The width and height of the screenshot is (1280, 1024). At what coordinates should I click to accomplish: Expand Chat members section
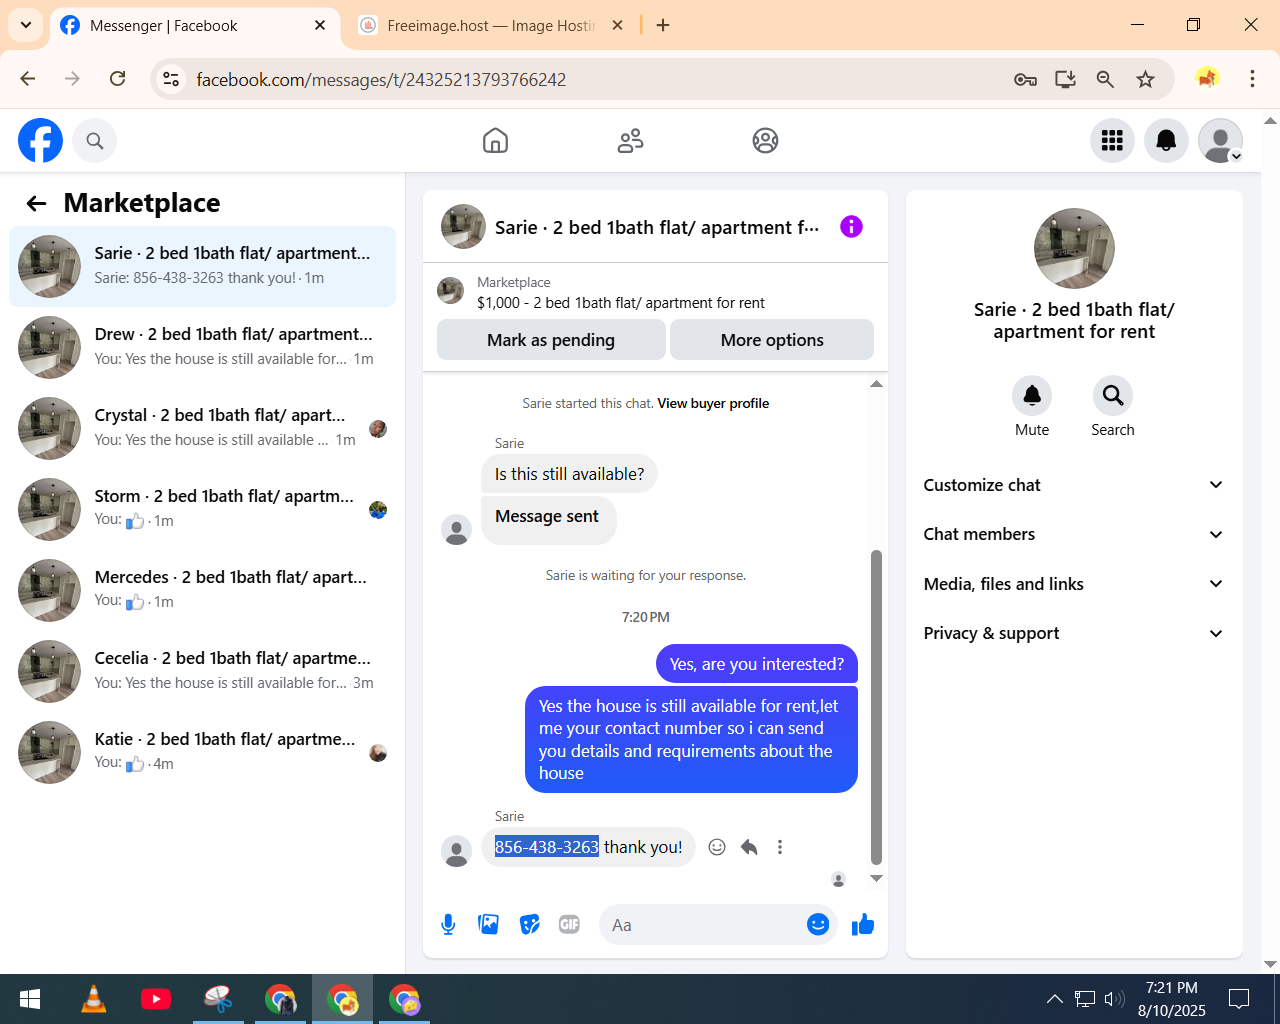click(x=1074, y=534)
